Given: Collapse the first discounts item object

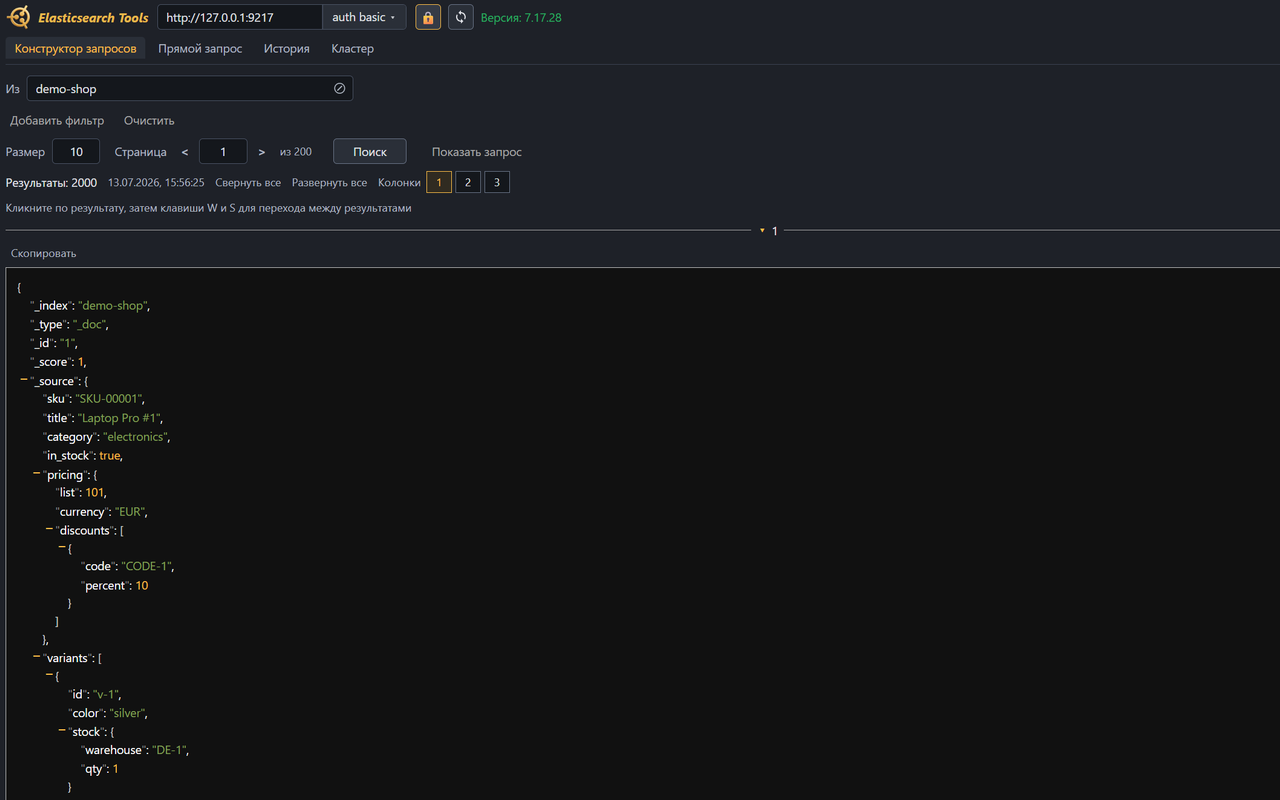Looking at the screenshot, I should pos(61,548).
